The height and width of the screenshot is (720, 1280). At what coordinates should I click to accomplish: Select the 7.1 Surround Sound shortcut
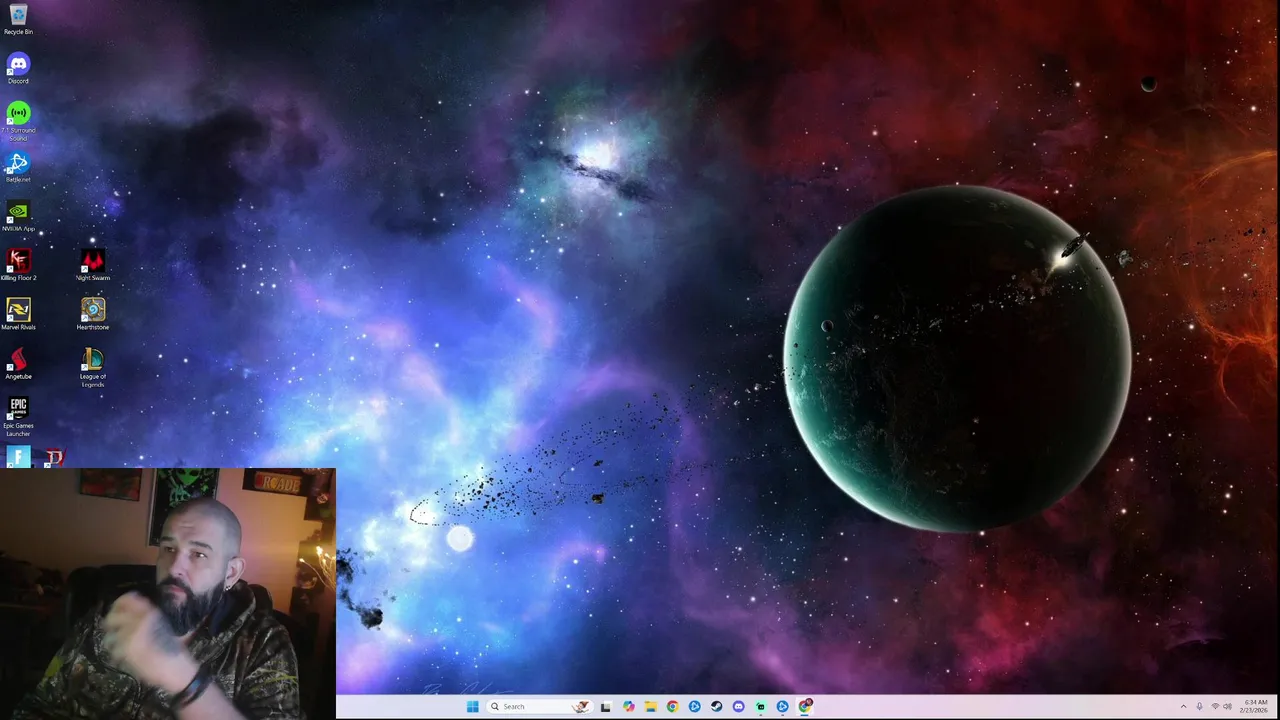tap(18, 121)
